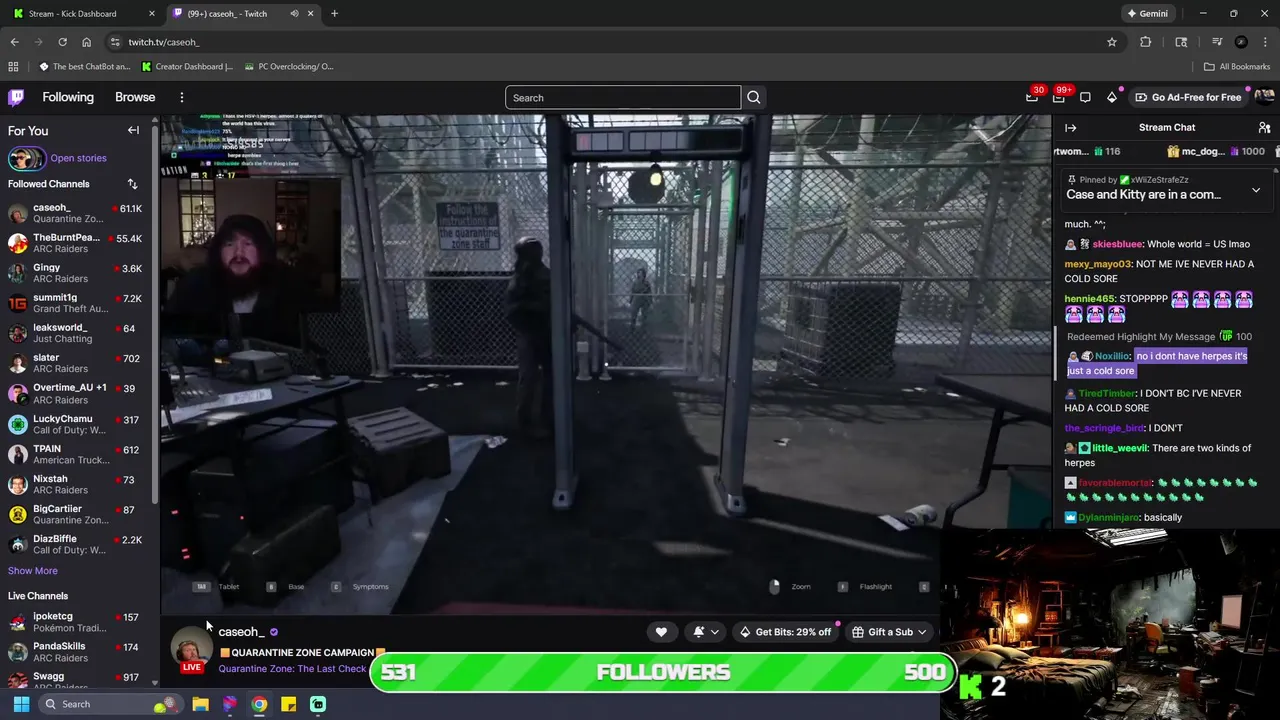Open Chrome profile avatar

1241,42
